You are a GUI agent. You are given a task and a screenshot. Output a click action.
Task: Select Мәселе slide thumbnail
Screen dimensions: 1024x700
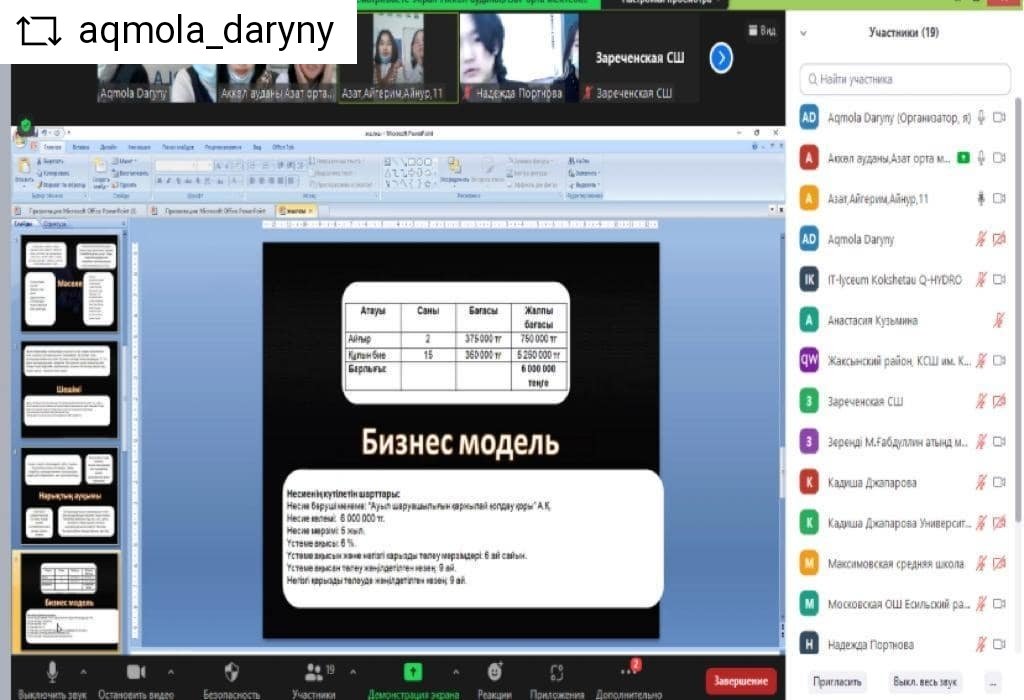(69, 283)
